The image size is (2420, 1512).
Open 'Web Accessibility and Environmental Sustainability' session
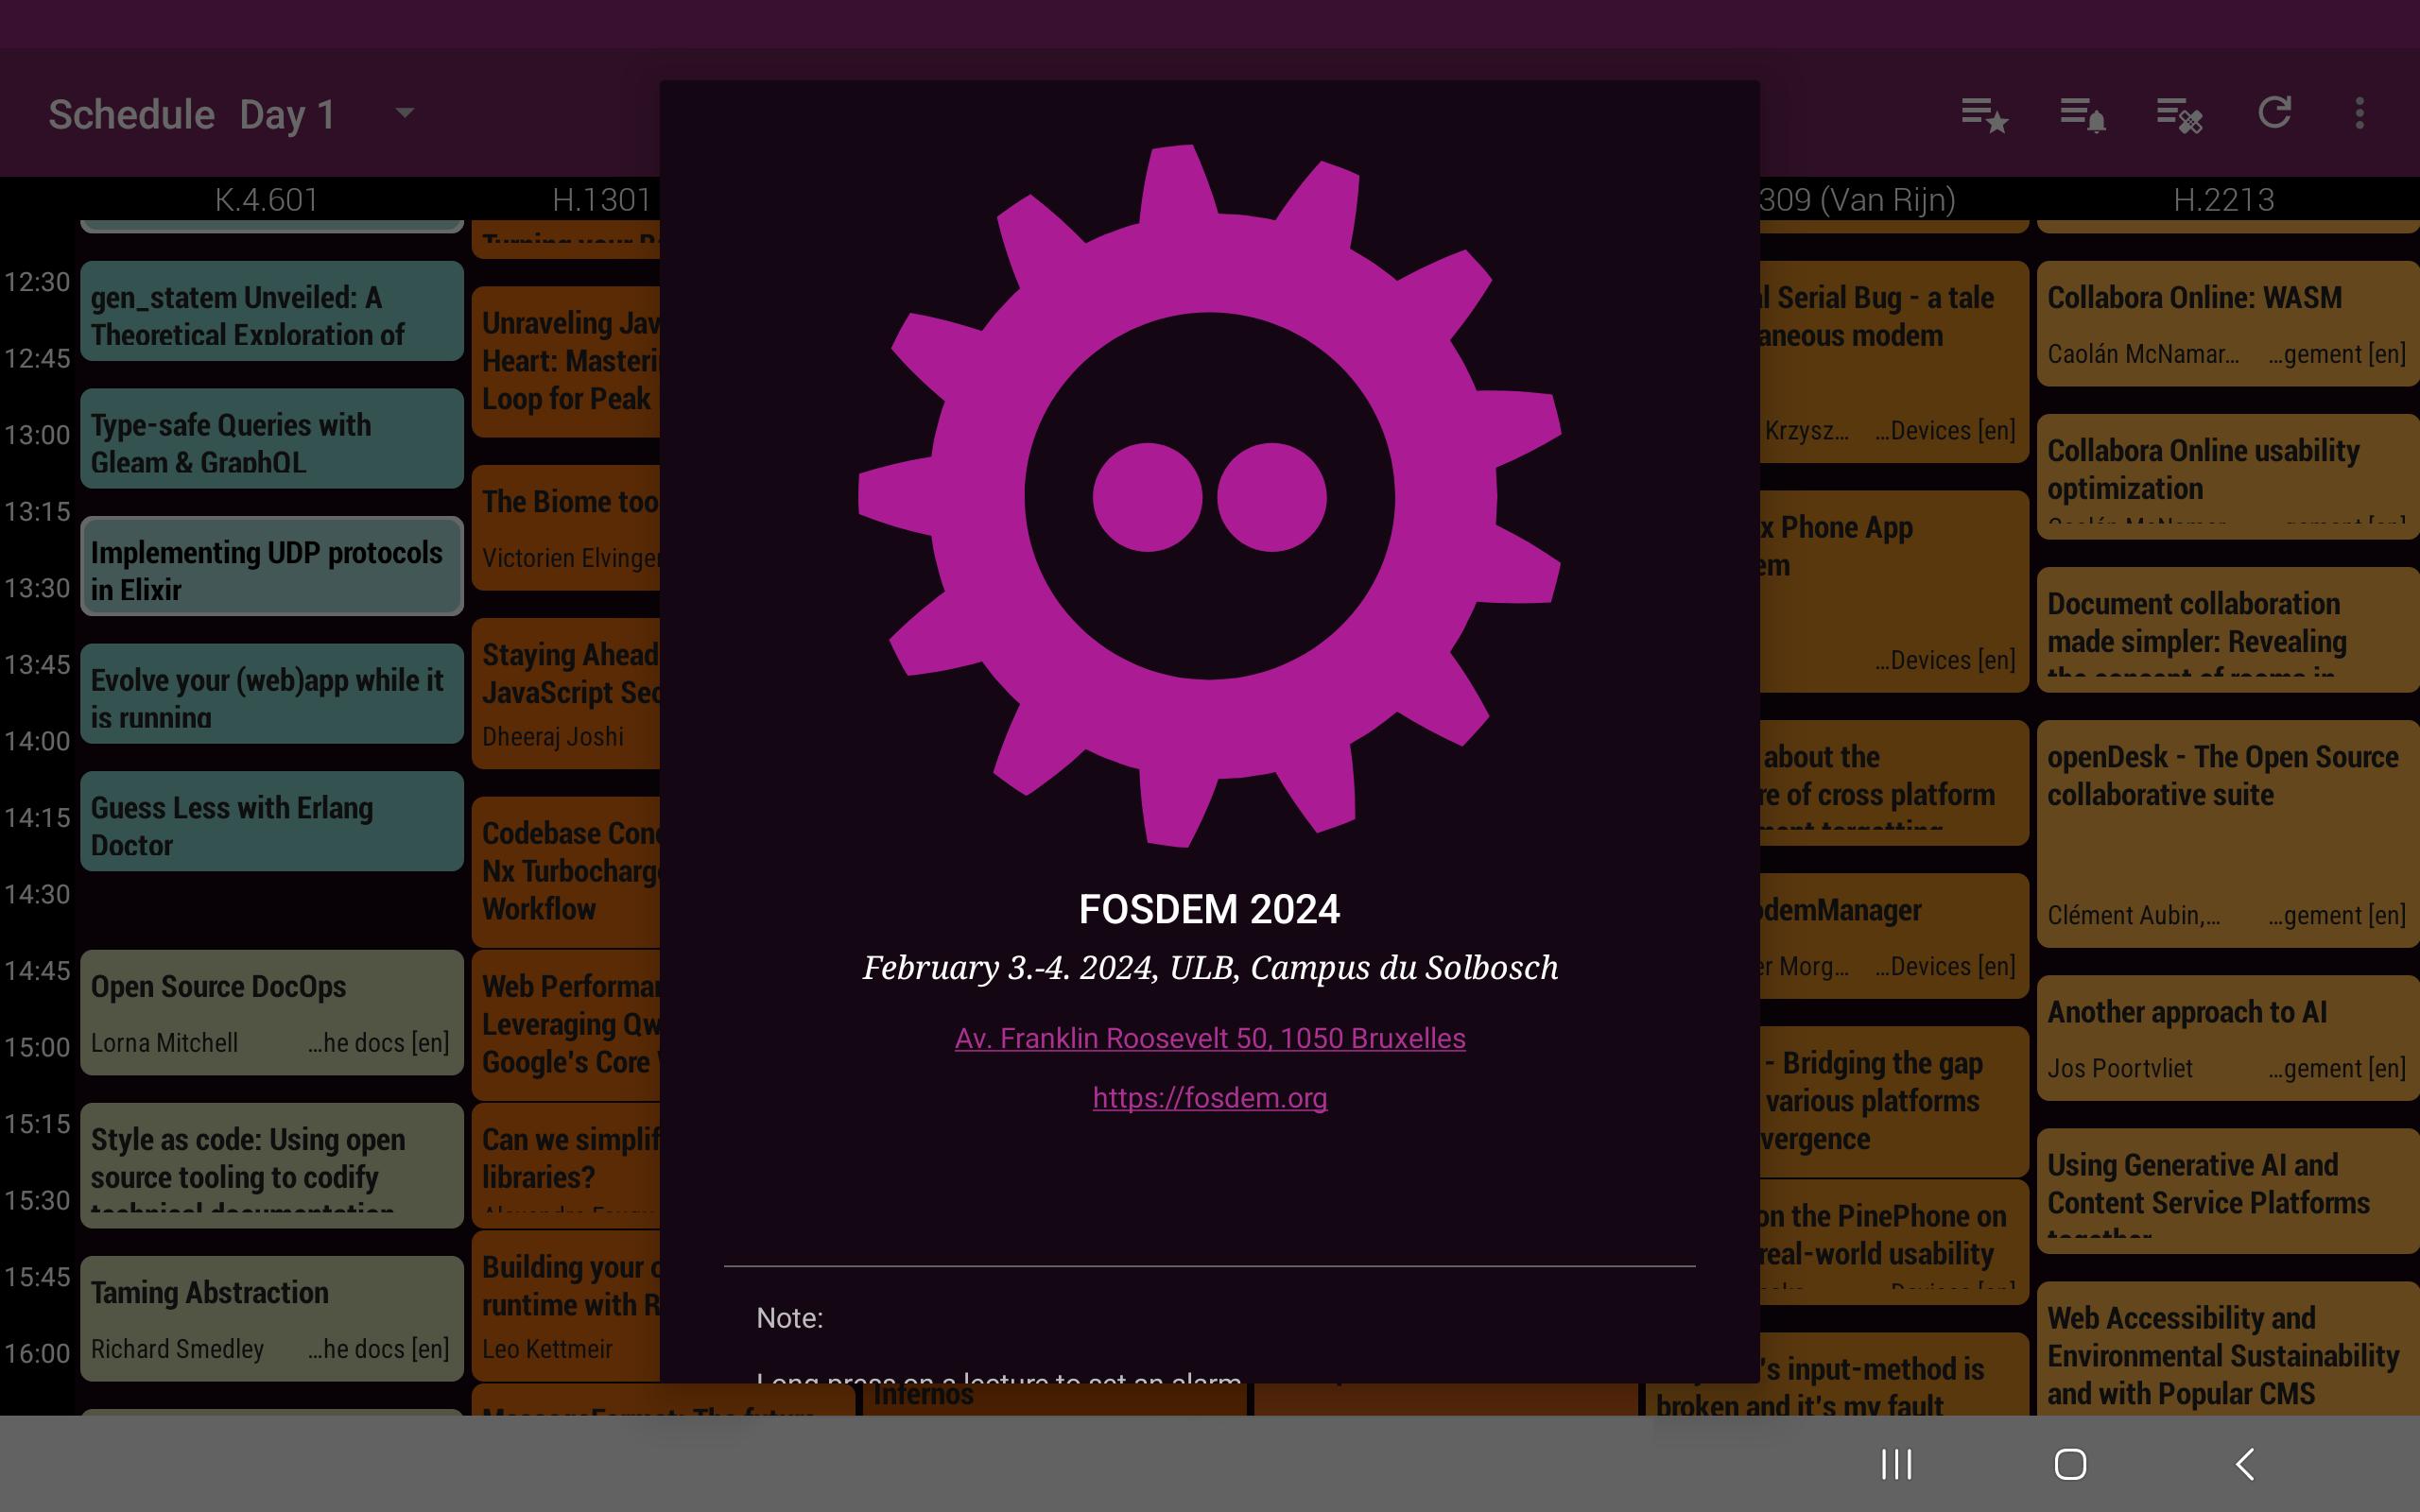coord(2228,1348)
